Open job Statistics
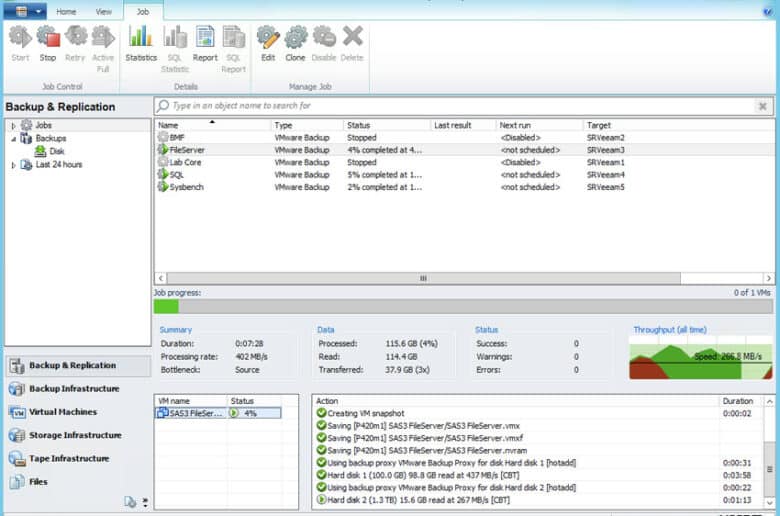This screenshot has height=516, width=780. pos(141,44)
